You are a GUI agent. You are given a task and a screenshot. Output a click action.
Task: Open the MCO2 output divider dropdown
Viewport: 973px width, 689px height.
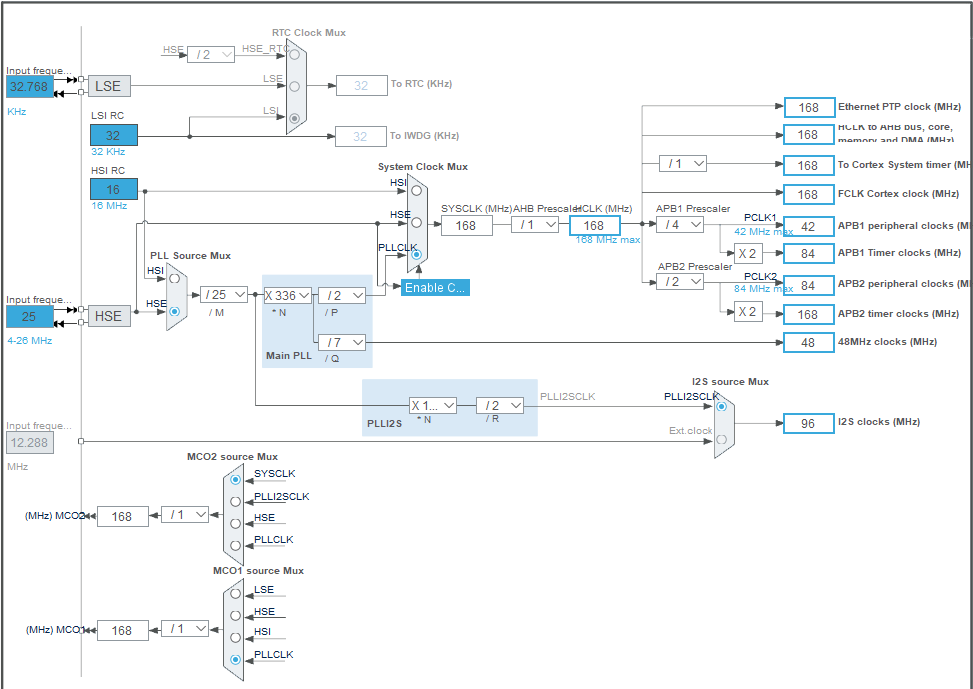tap(185, 515)
